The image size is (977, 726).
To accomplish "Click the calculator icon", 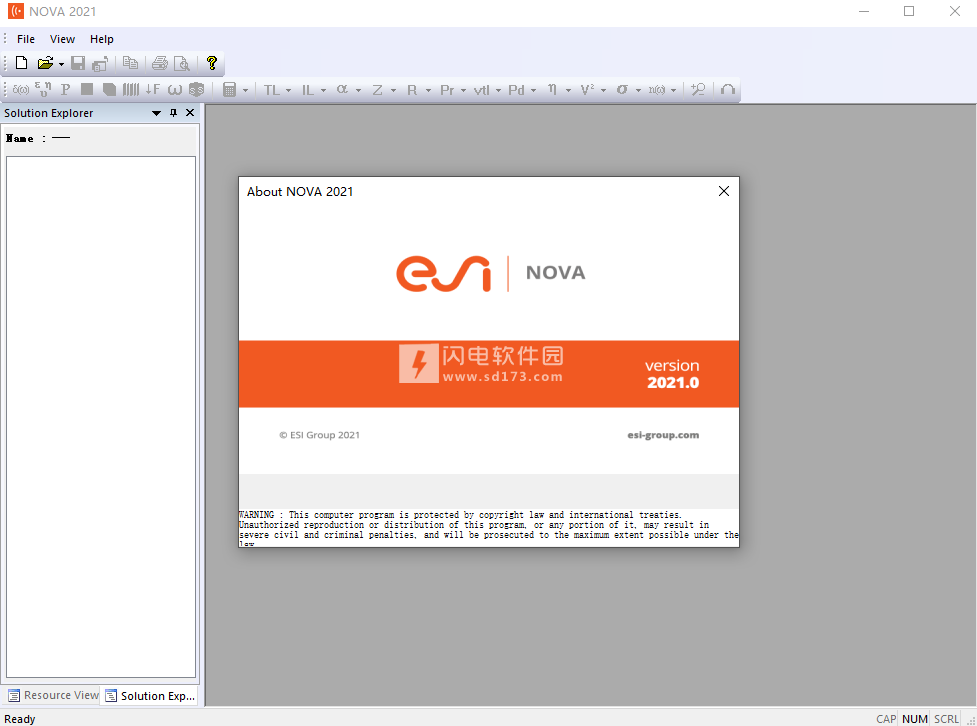I will click(229, 90).
